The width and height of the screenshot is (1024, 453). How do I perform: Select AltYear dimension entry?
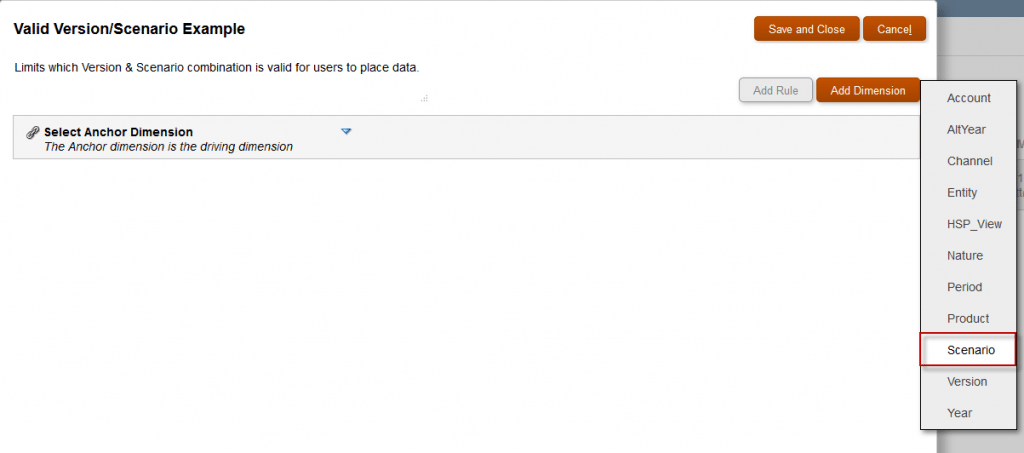click(968, 129)
